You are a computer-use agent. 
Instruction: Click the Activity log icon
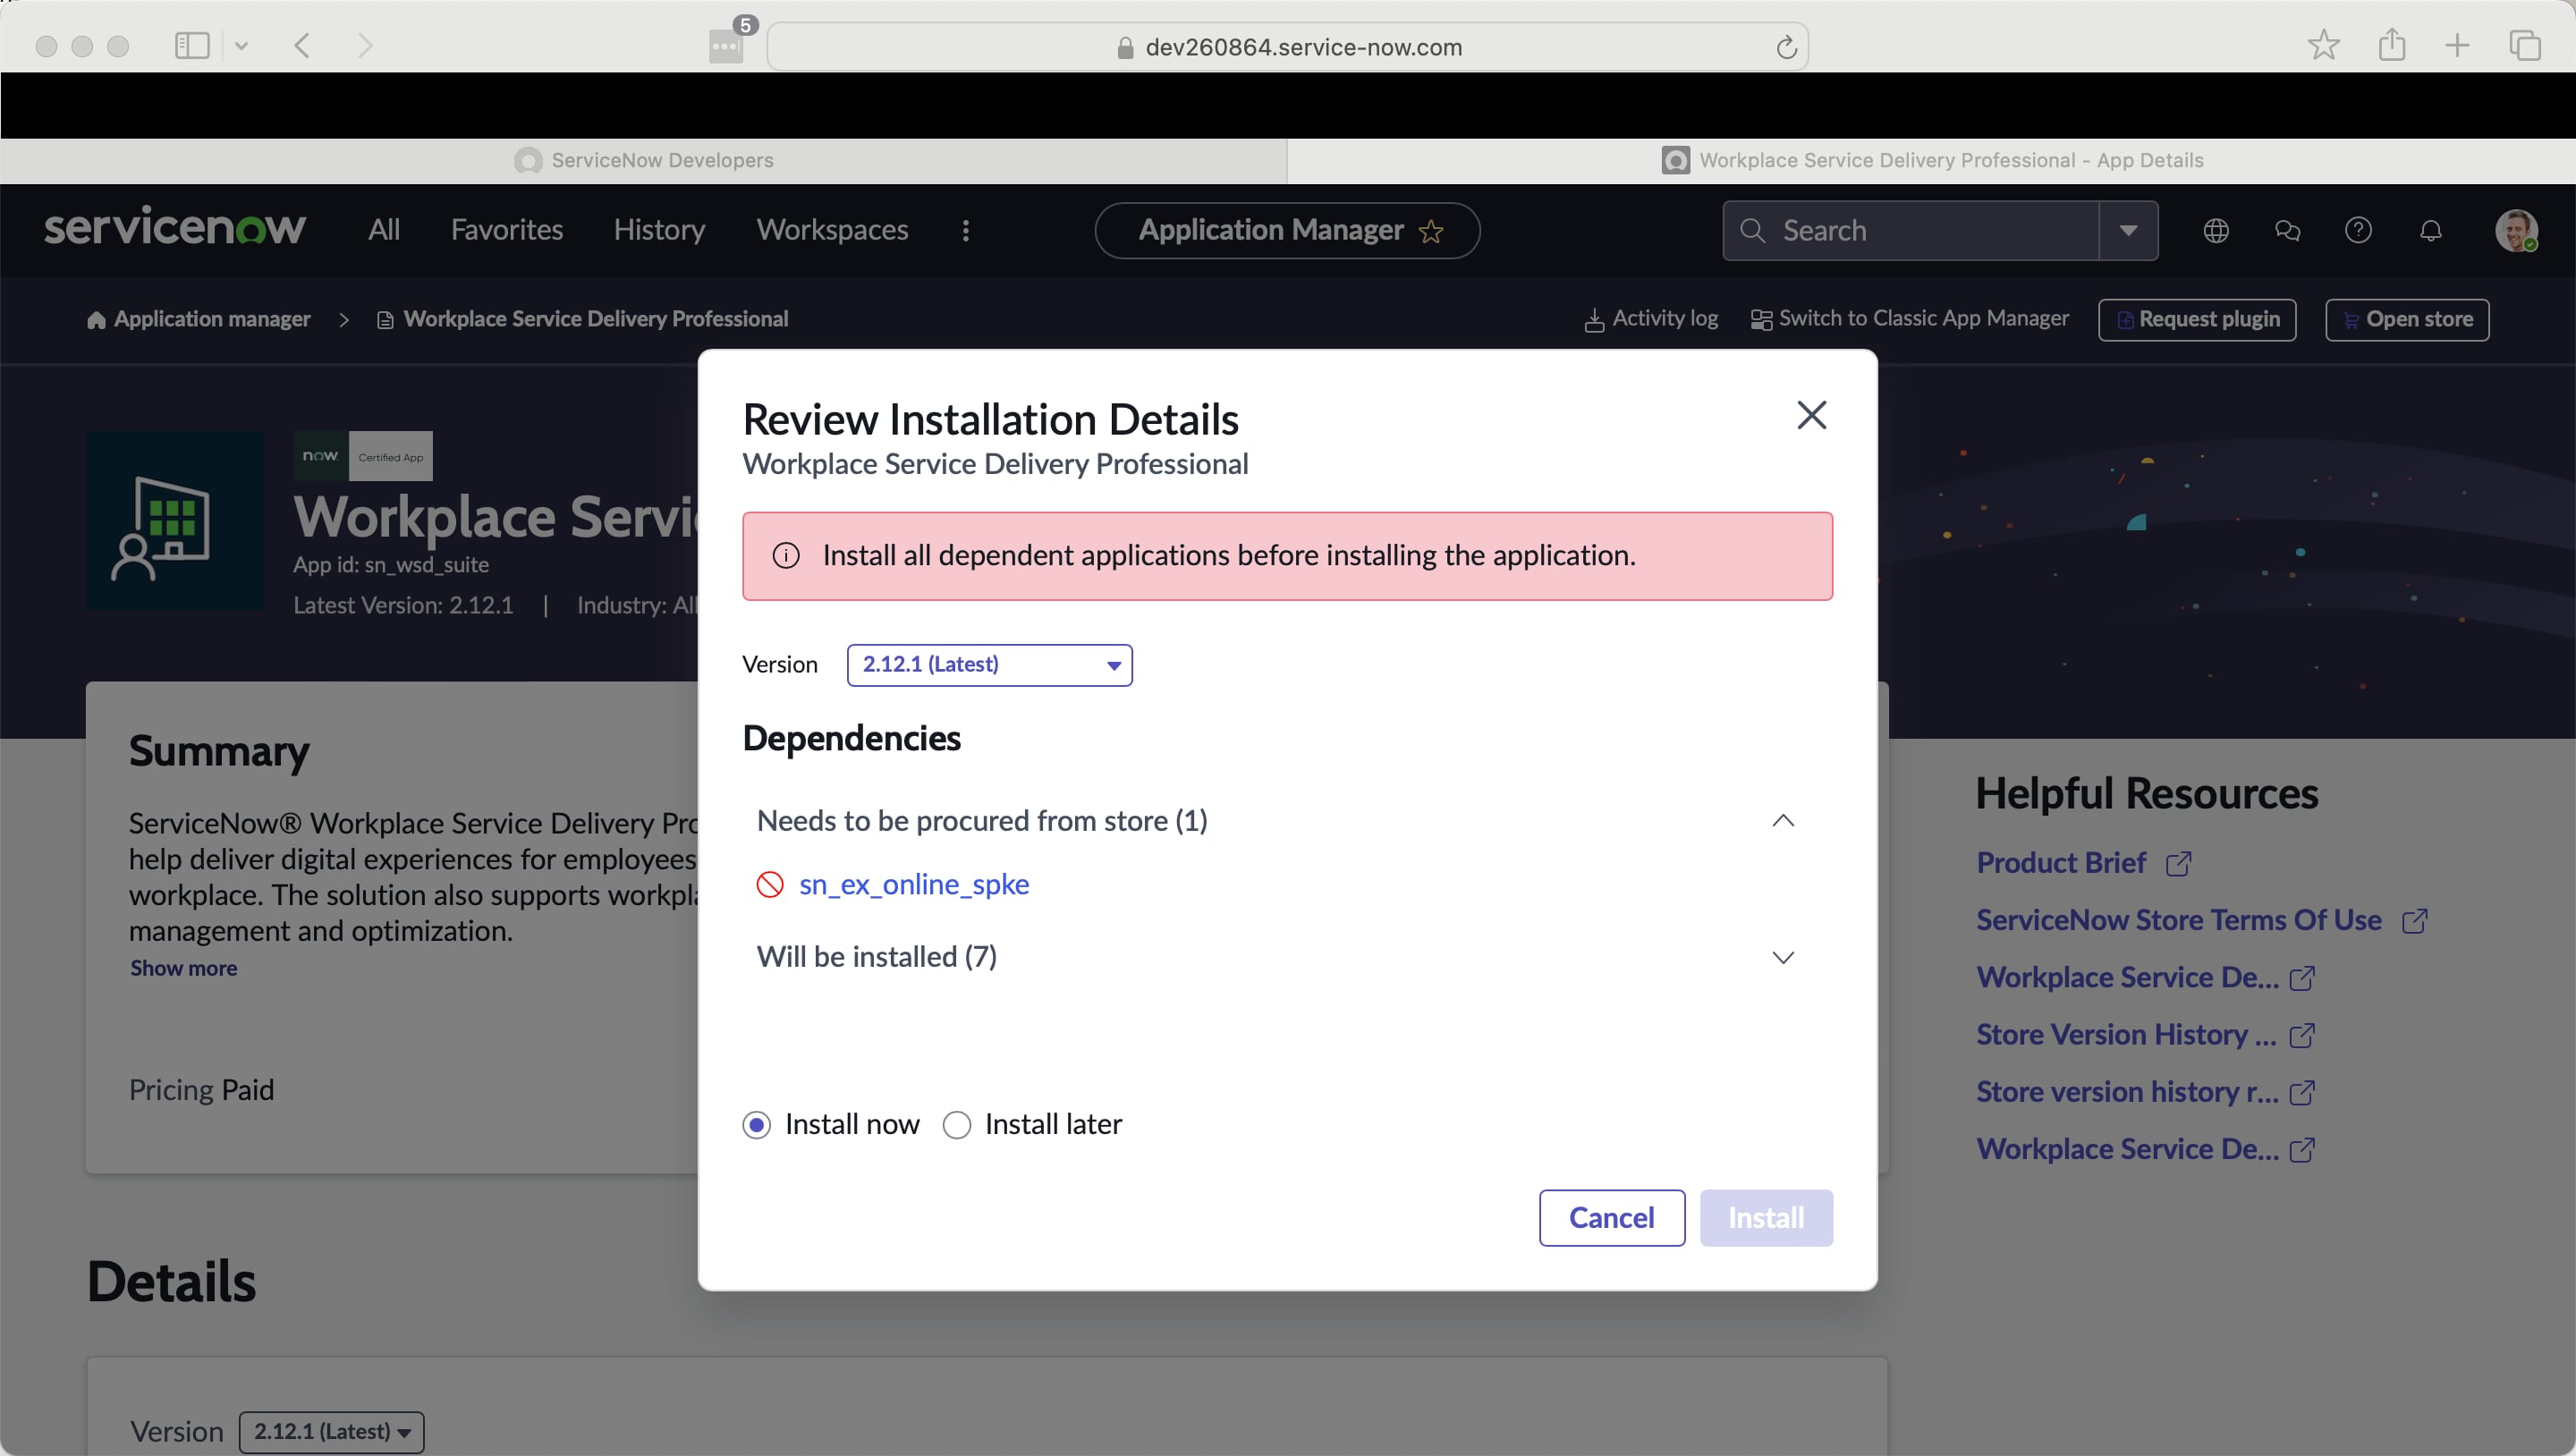1594,318
